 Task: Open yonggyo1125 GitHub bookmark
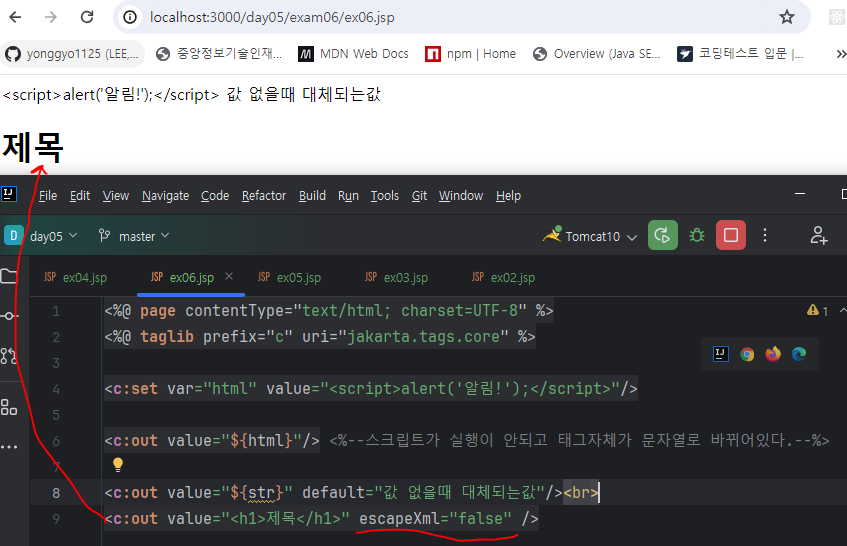pos(72,54)
